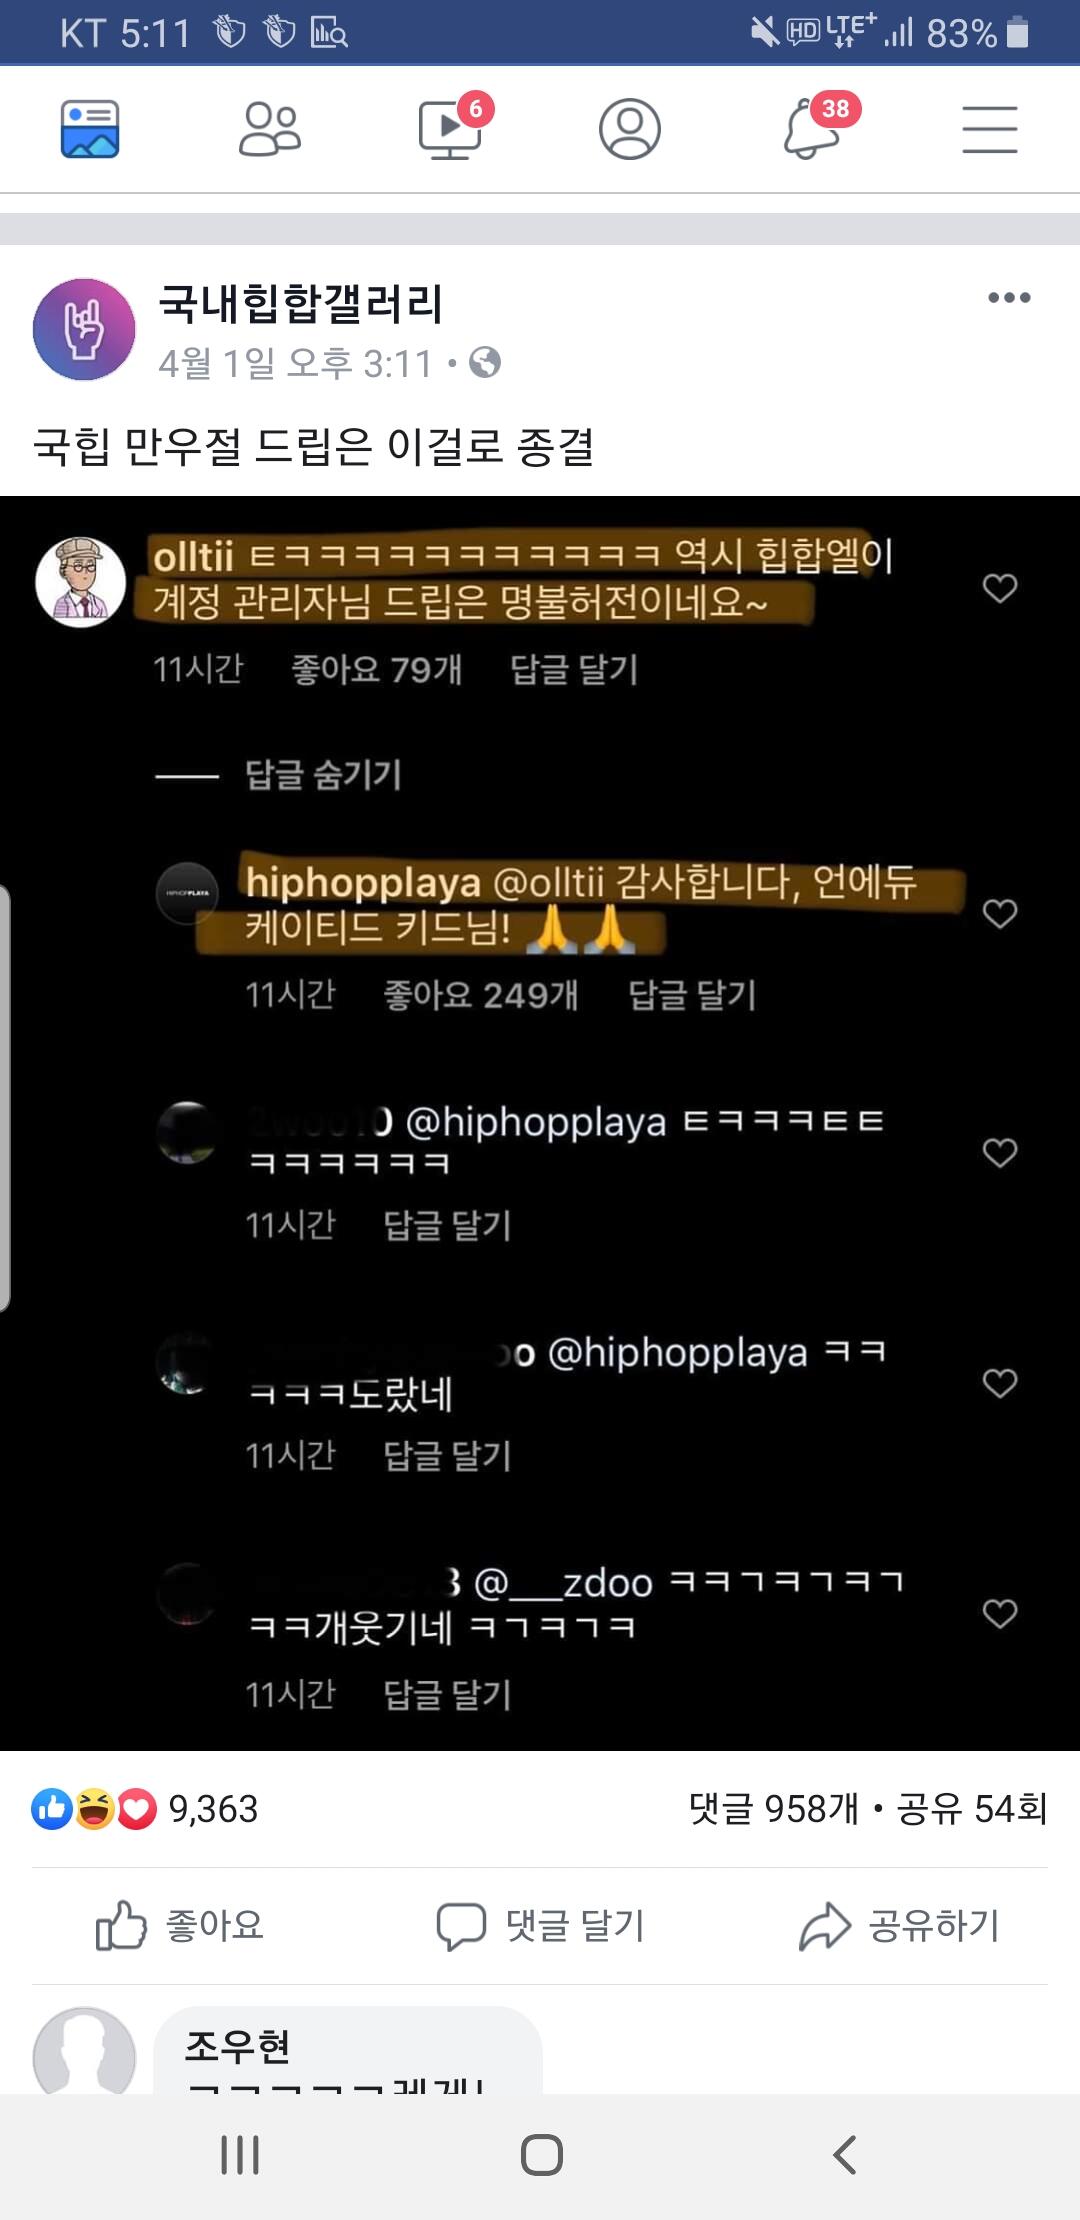This screenshot has width=1080, height=2220.
Task: Tap the 댓글 달기 comment button
Action: click(x=540, y=1925)
